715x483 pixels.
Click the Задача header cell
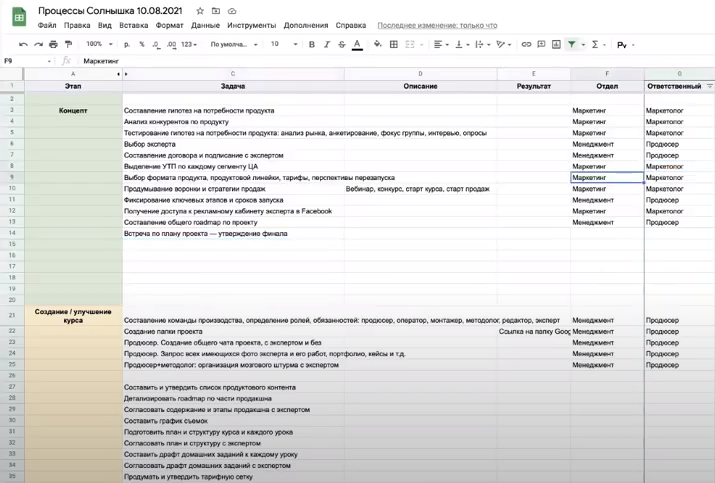click(x=233, y=86)
